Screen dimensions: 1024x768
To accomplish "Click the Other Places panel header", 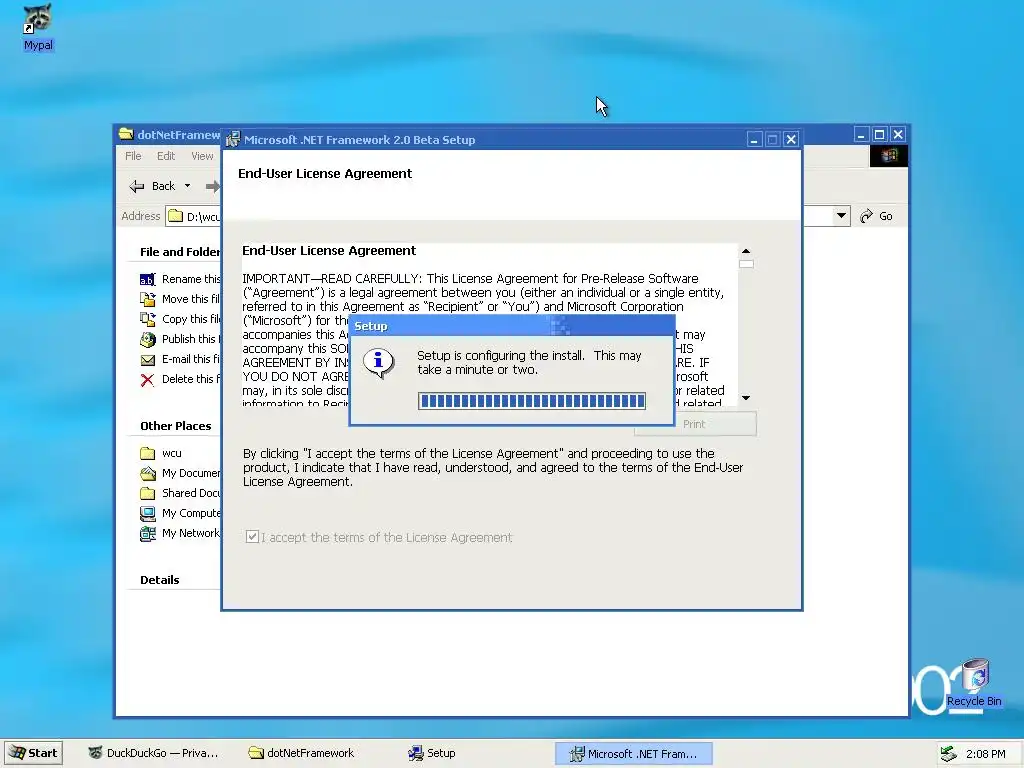I will point(176,426).
